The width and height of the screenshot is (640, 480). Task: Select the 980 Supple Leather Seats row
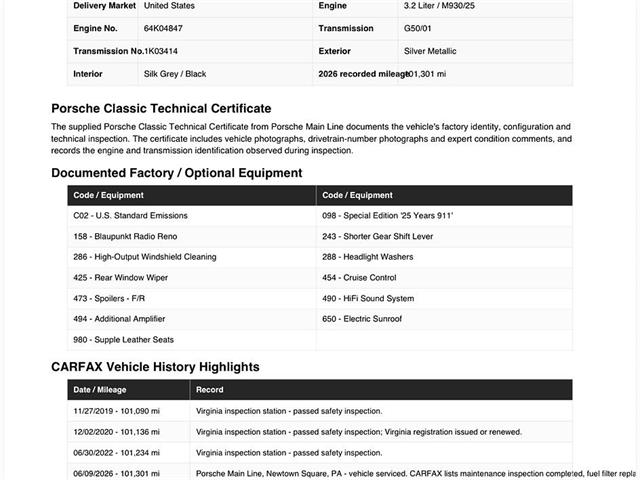point(320,340)
